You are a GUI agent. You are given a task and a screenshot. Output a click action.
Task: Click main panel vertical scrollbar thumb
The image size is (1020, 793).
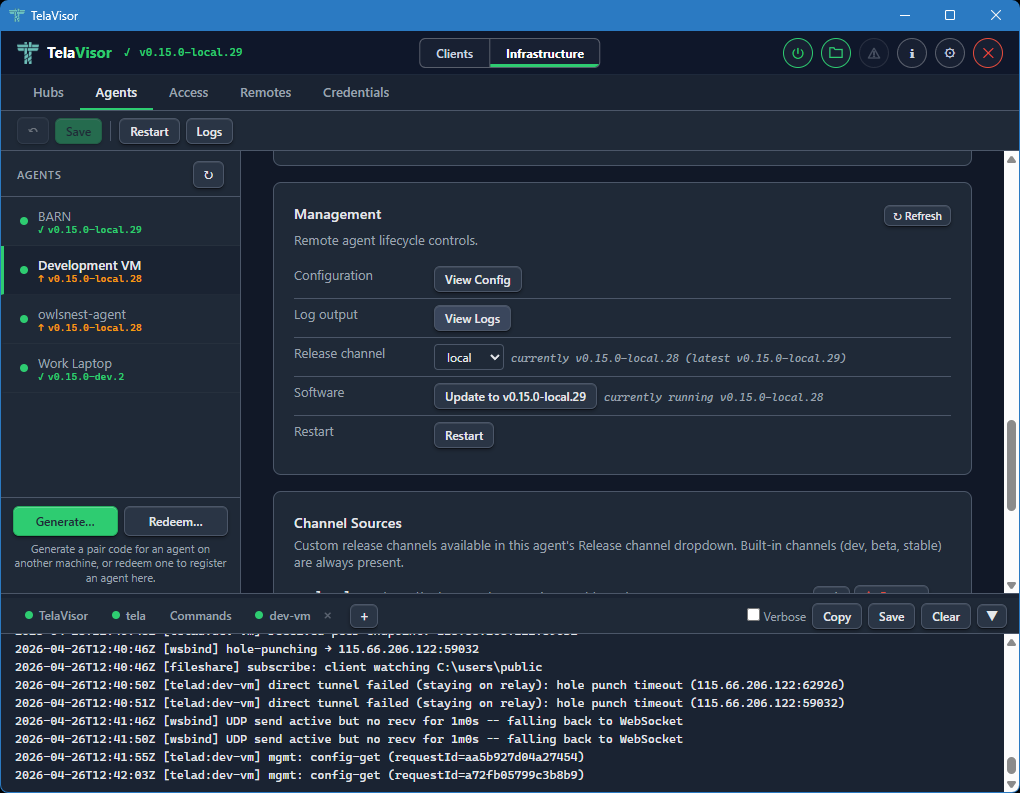pos(1011,465)
